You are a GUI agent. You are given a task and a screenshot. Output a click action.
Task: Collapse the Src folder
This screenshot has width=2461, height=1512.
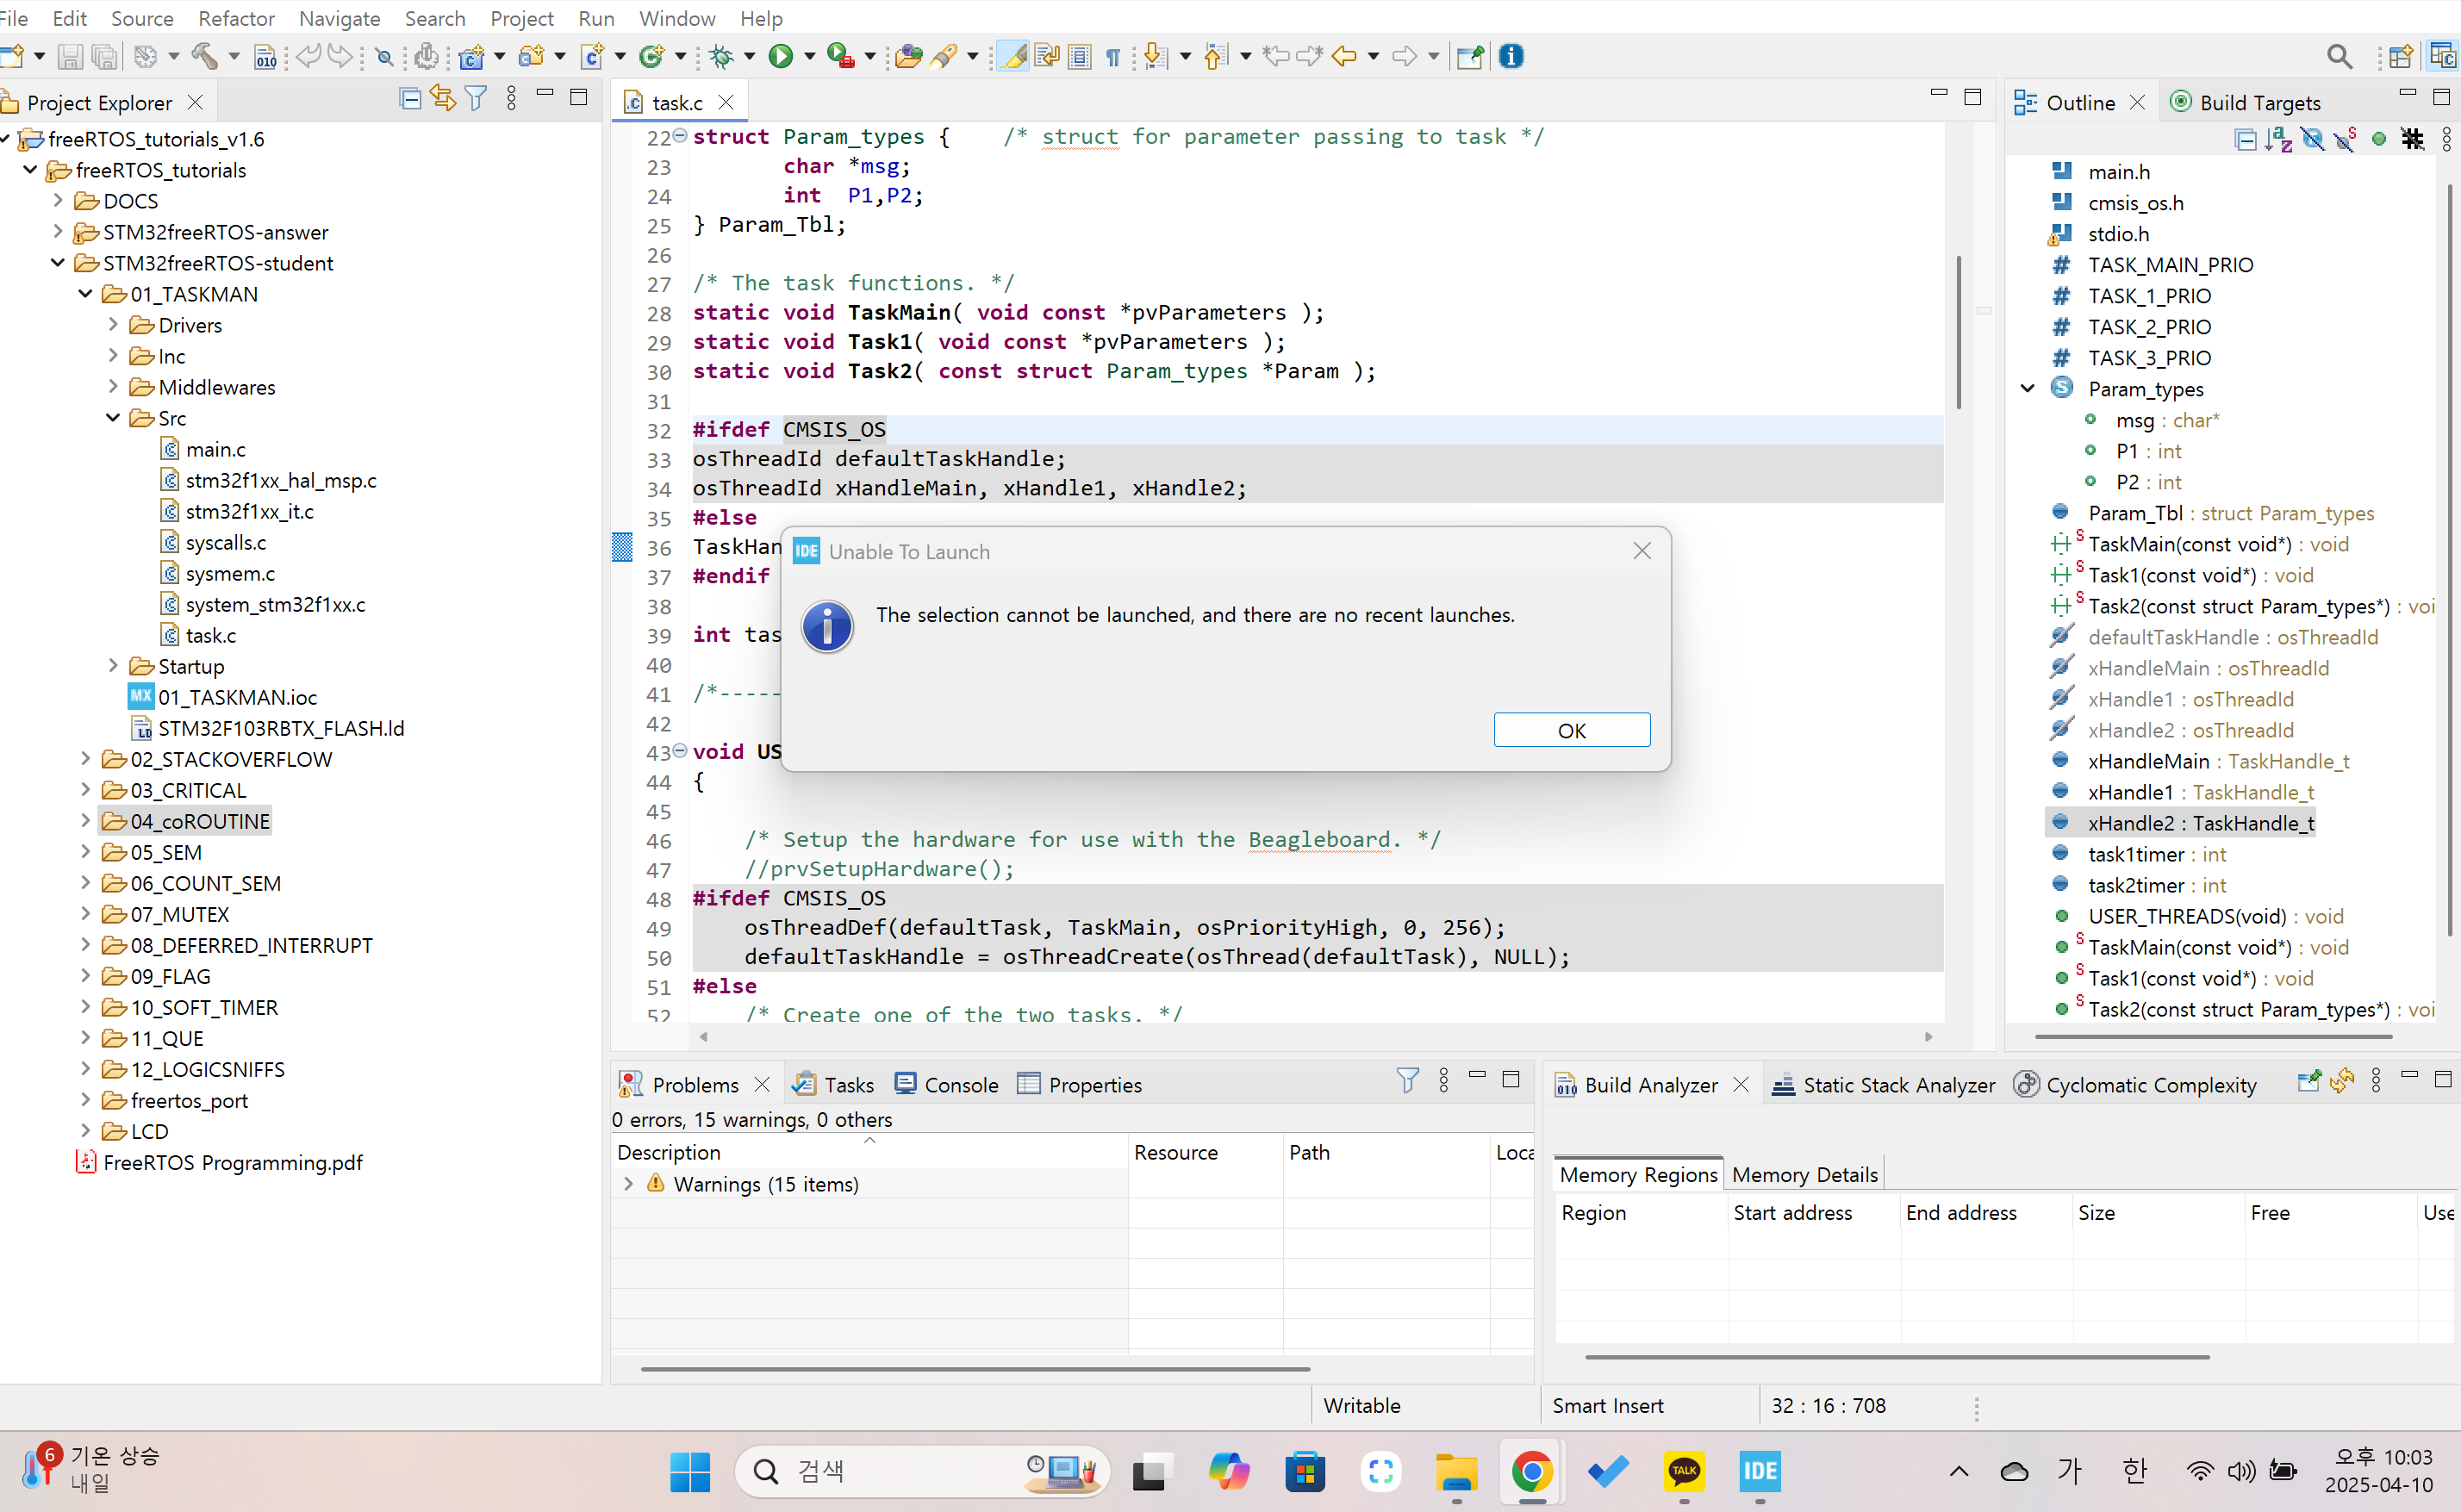(x=113, y=418)
